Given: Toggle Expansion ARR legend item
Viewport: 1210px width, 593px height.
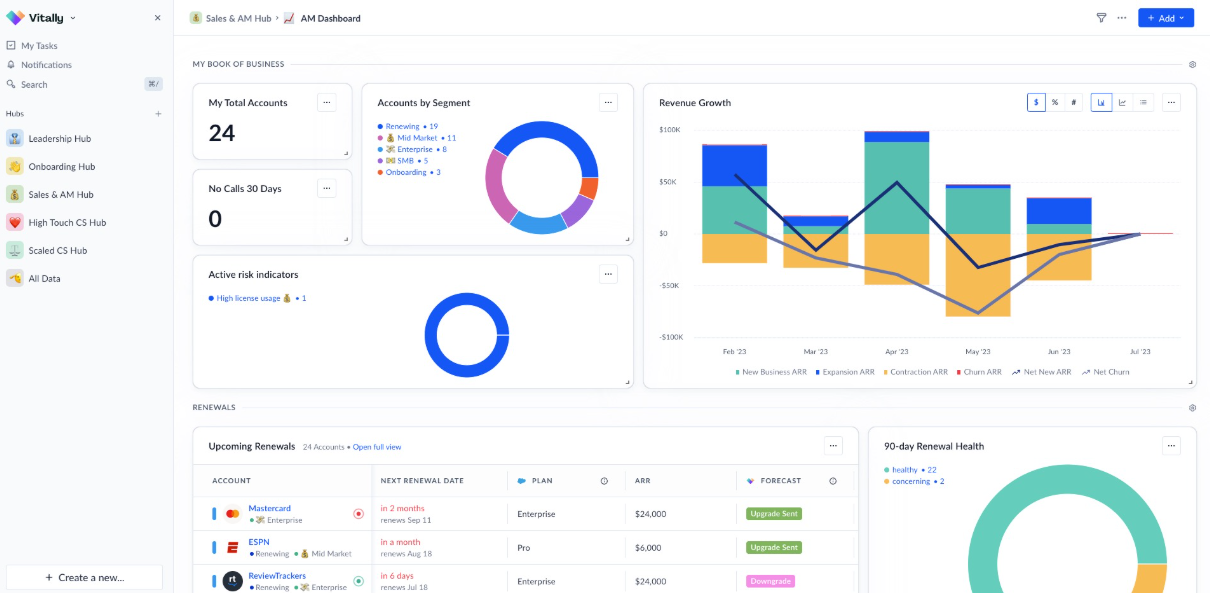Looking at the screenshot, I should click(x=846, y=372).
